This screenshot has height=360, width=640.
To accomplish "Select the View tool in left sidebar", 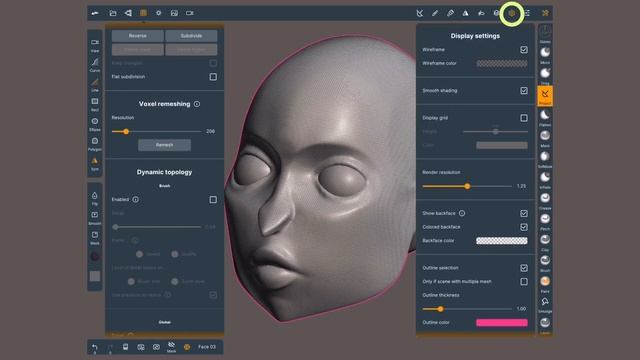I will click(x=95, y=45).
